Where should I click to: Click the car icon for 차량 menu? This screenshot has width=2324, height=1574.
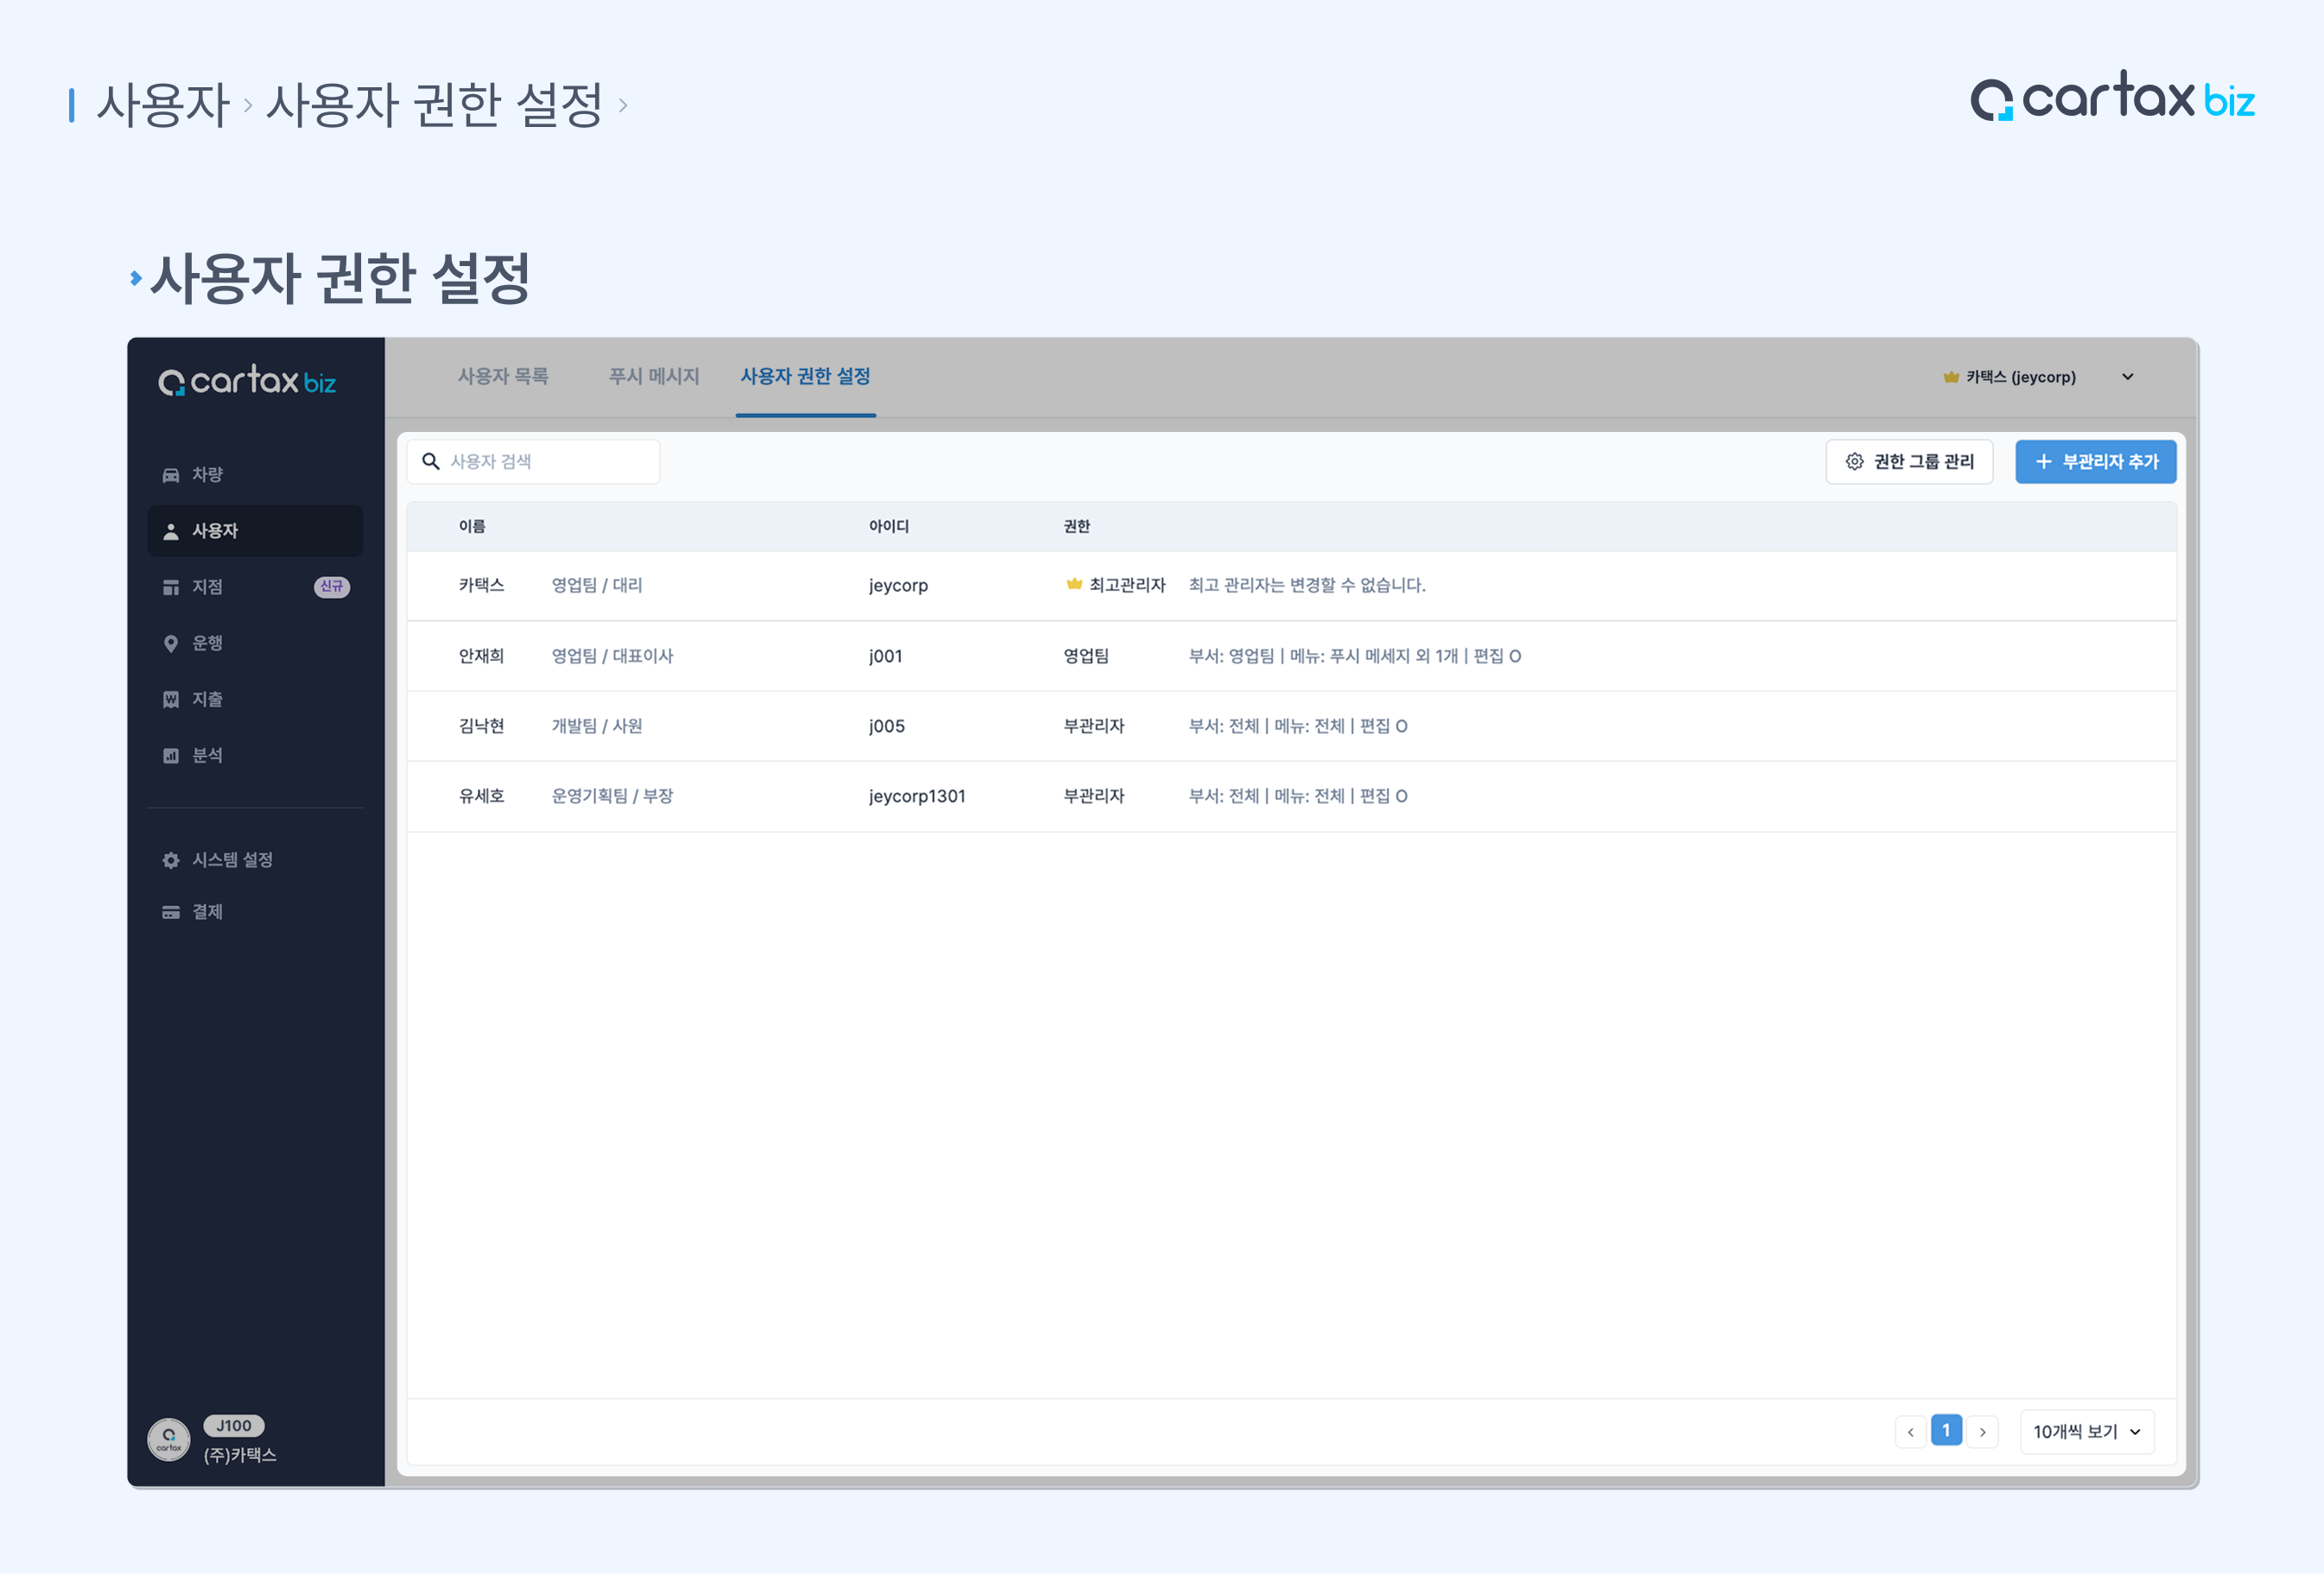click(x=171, y=475)
